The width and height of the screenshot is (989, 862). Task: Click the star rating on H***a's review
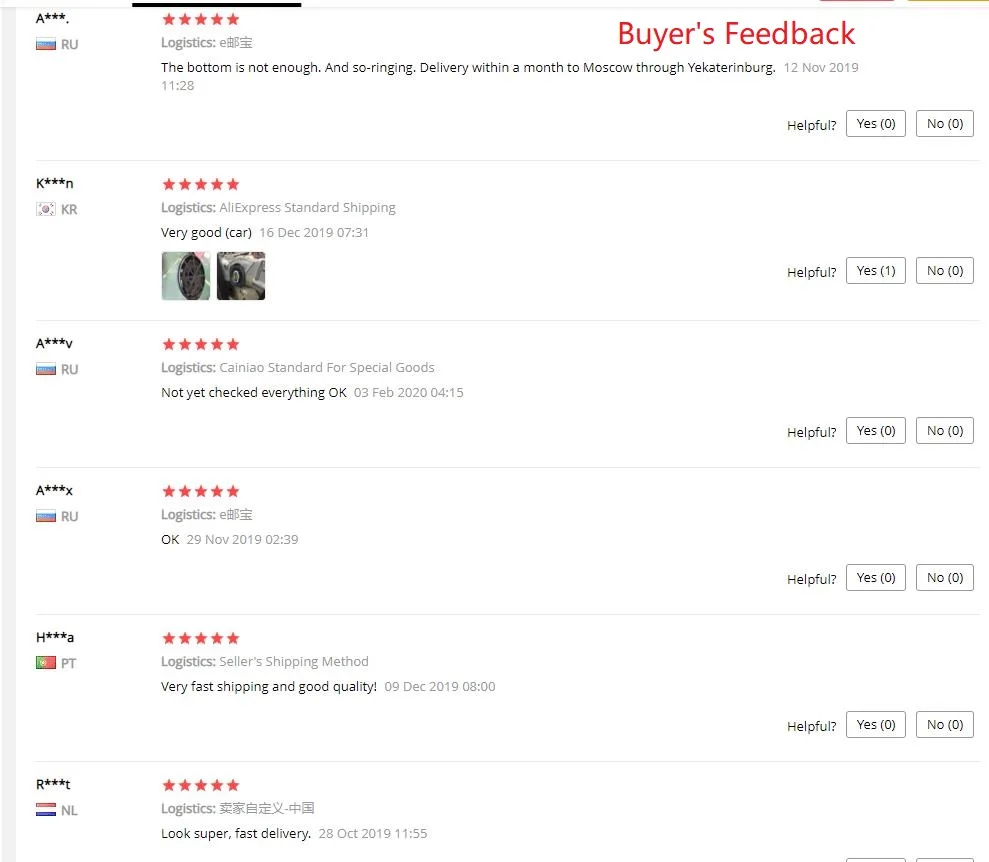tap(201, 638)
